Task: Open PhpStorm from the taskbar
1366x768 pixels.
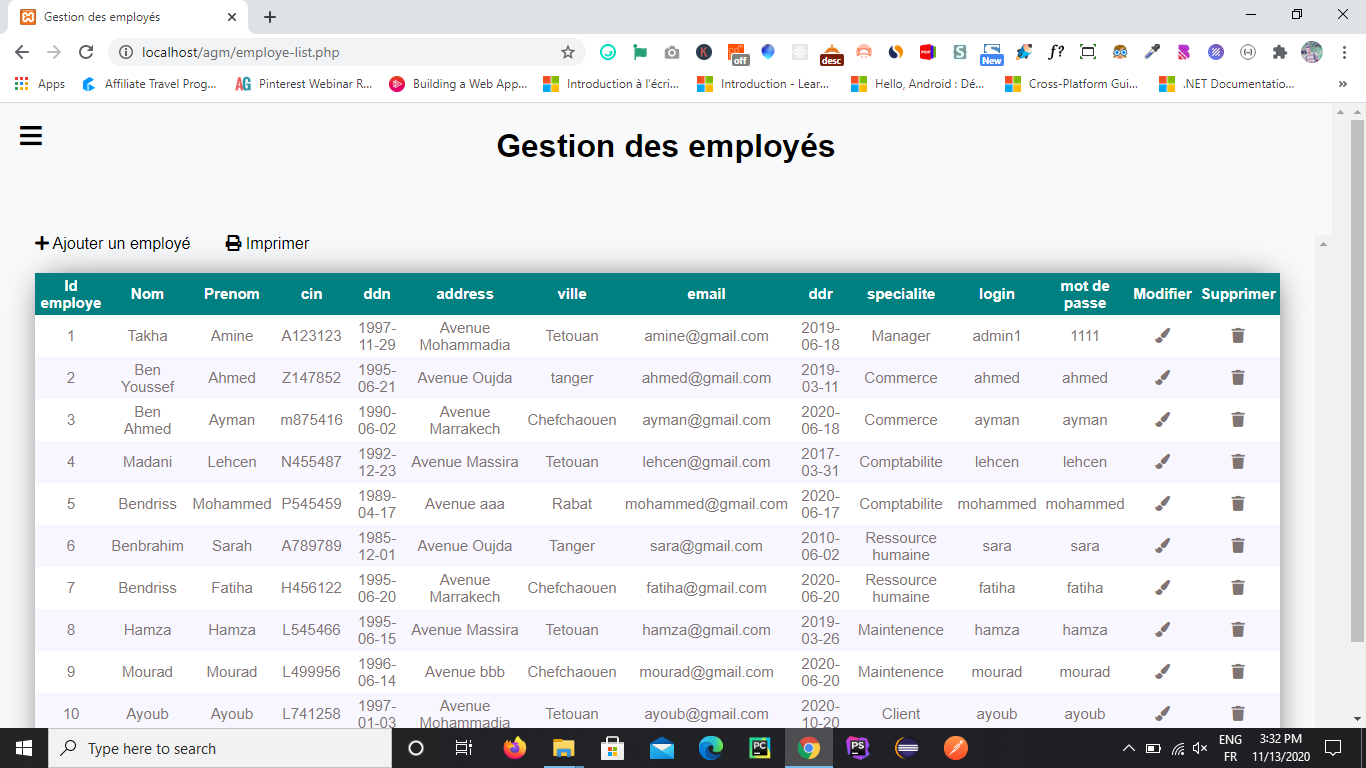Action: pos(857,748)
